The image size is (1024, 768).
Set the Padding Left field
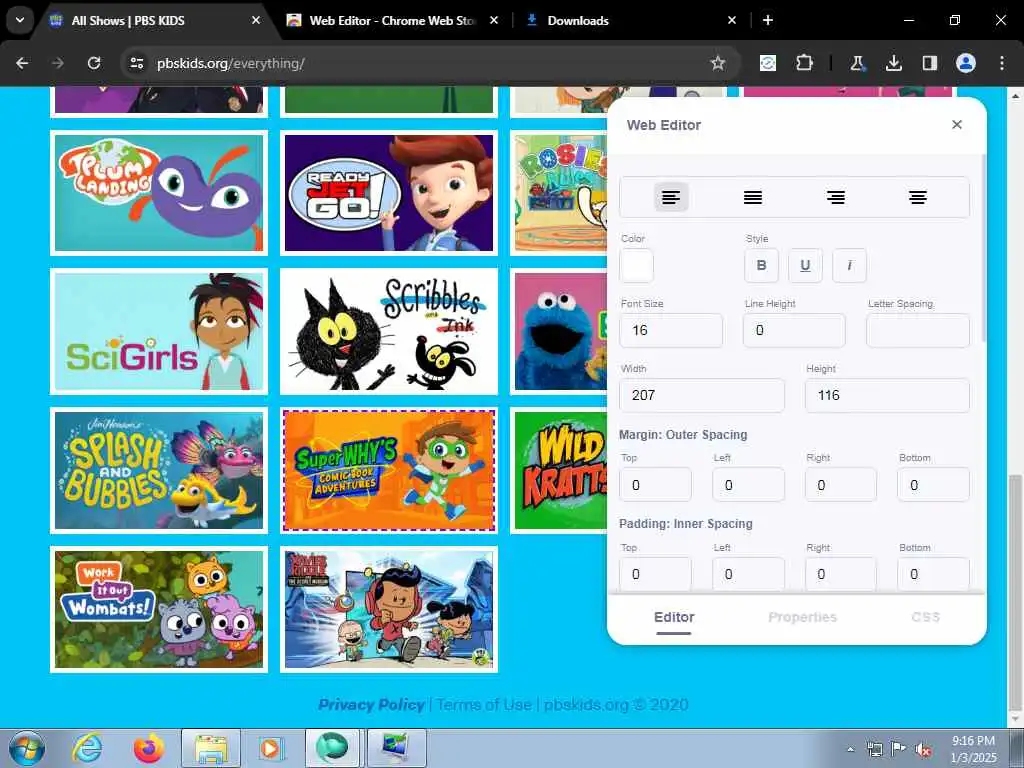tap(748, 574)
